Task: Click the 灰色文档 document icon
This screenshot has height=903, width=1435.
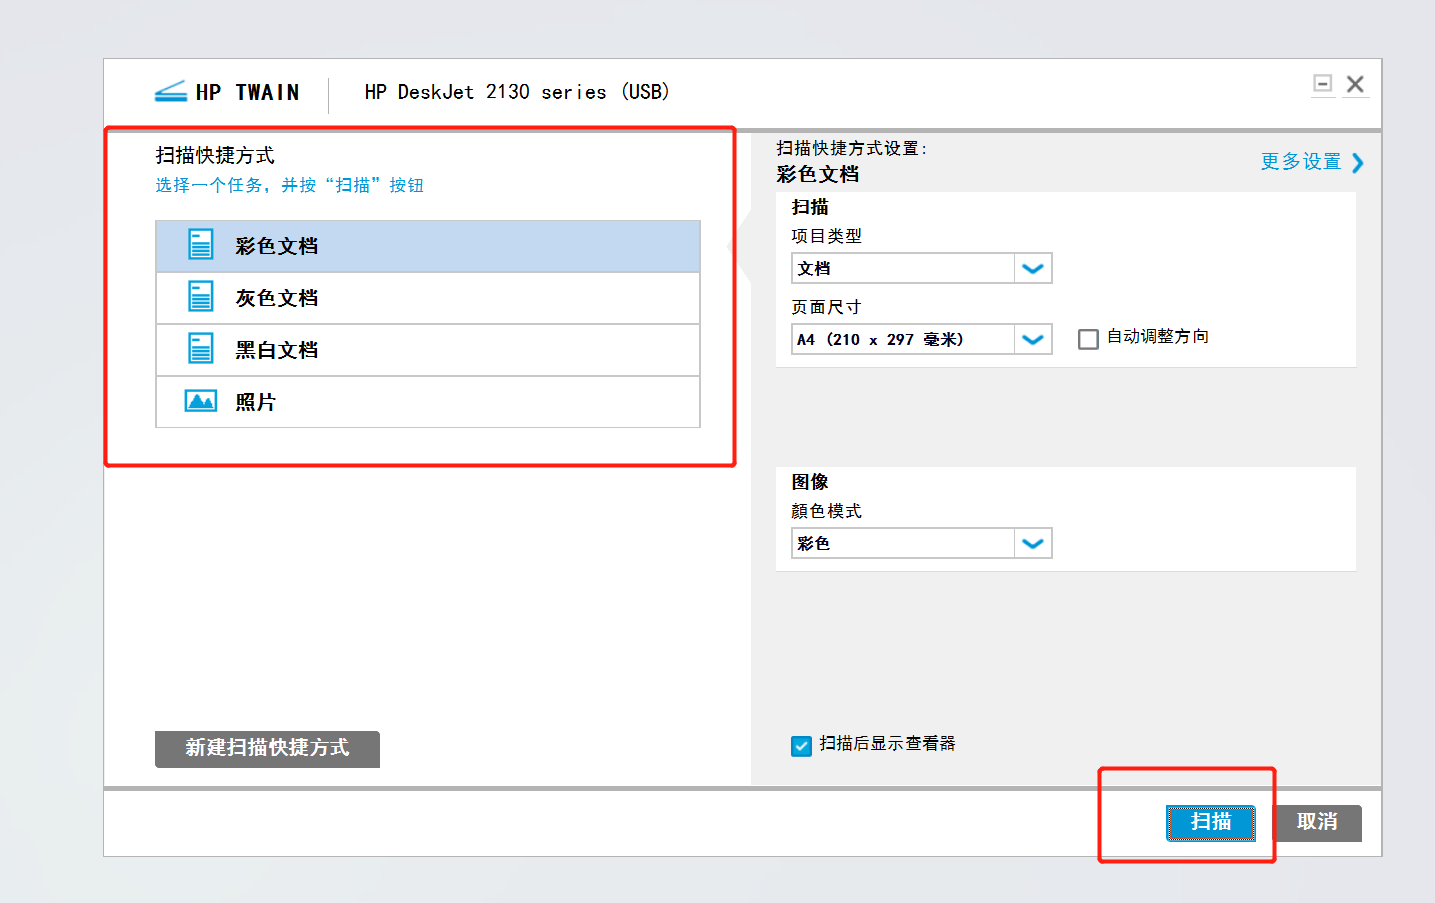Action: [201, 297]
